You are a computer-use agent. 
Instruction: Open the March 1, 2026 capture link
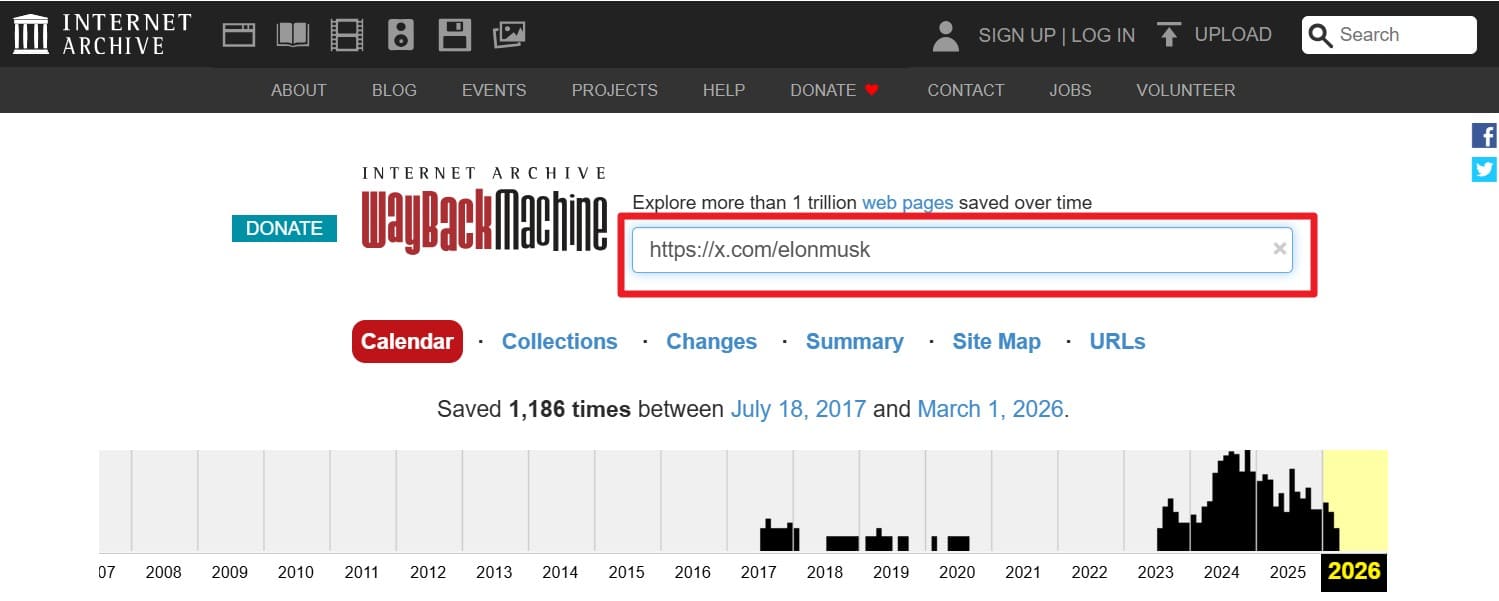pyautogui.click(x=990, y=409)
